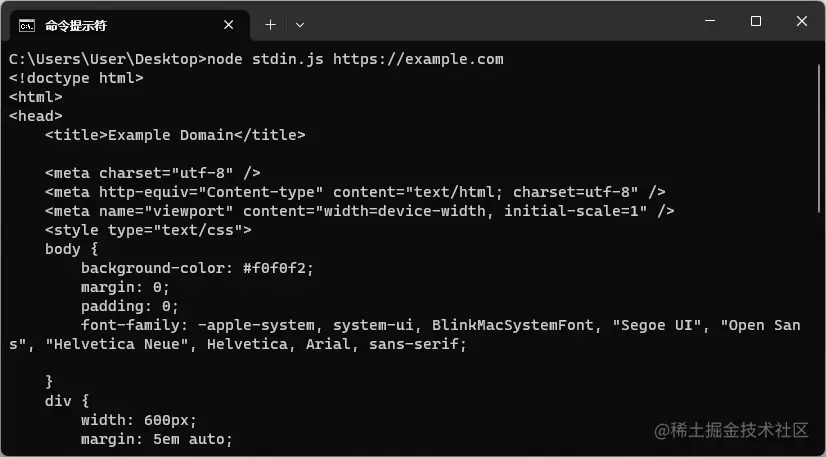Select the 命令提示符 tab label

[x=76, y=24]
